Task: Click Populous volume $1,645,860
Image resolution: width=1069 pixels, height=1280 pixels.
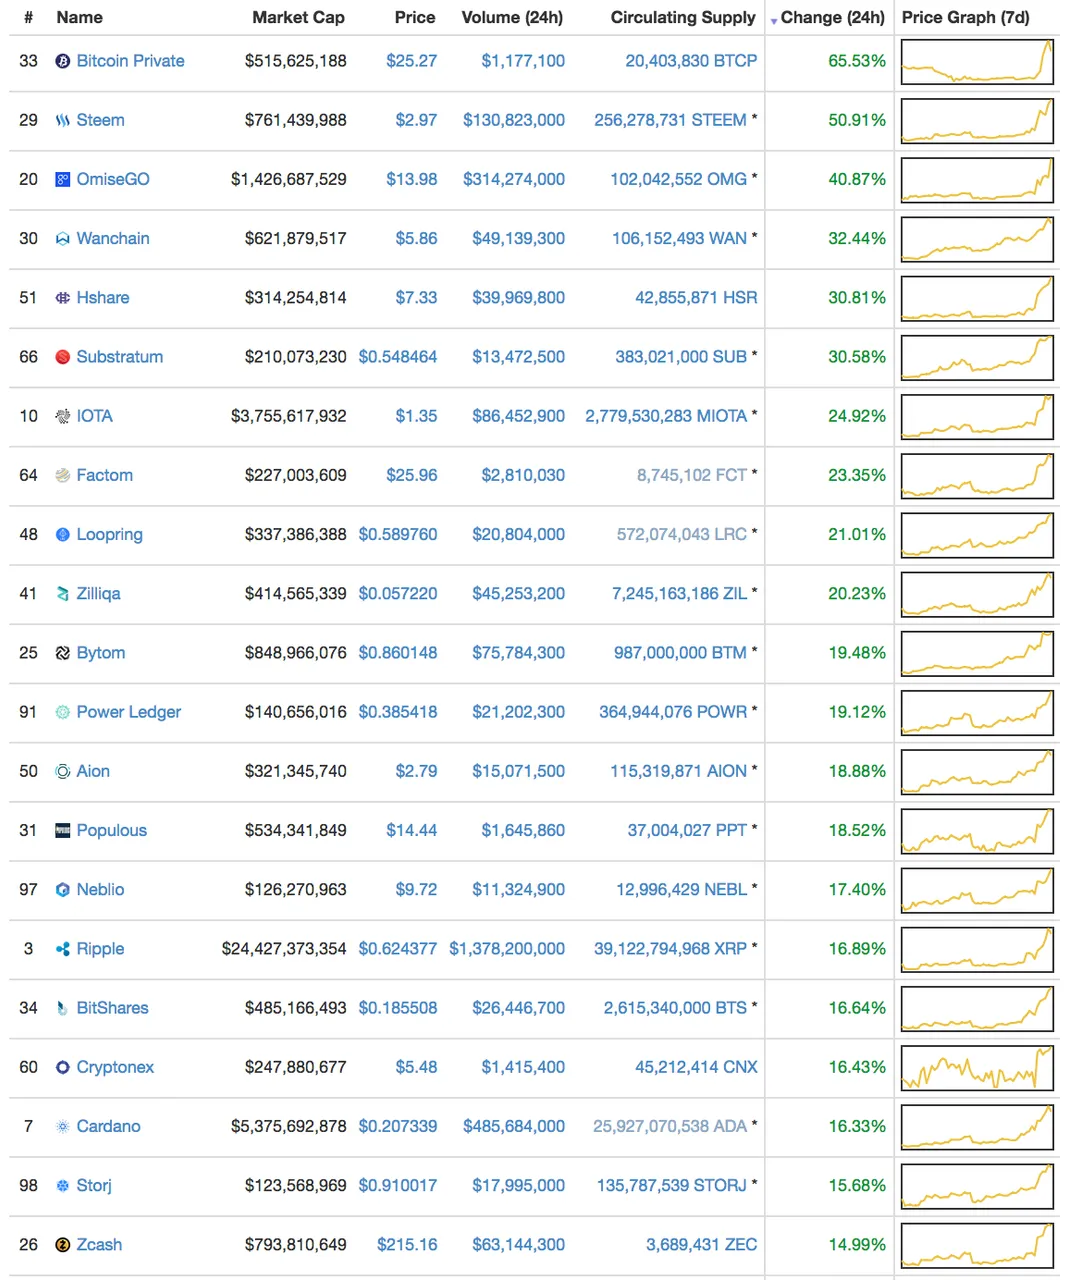Action: [x=523, y=830]
